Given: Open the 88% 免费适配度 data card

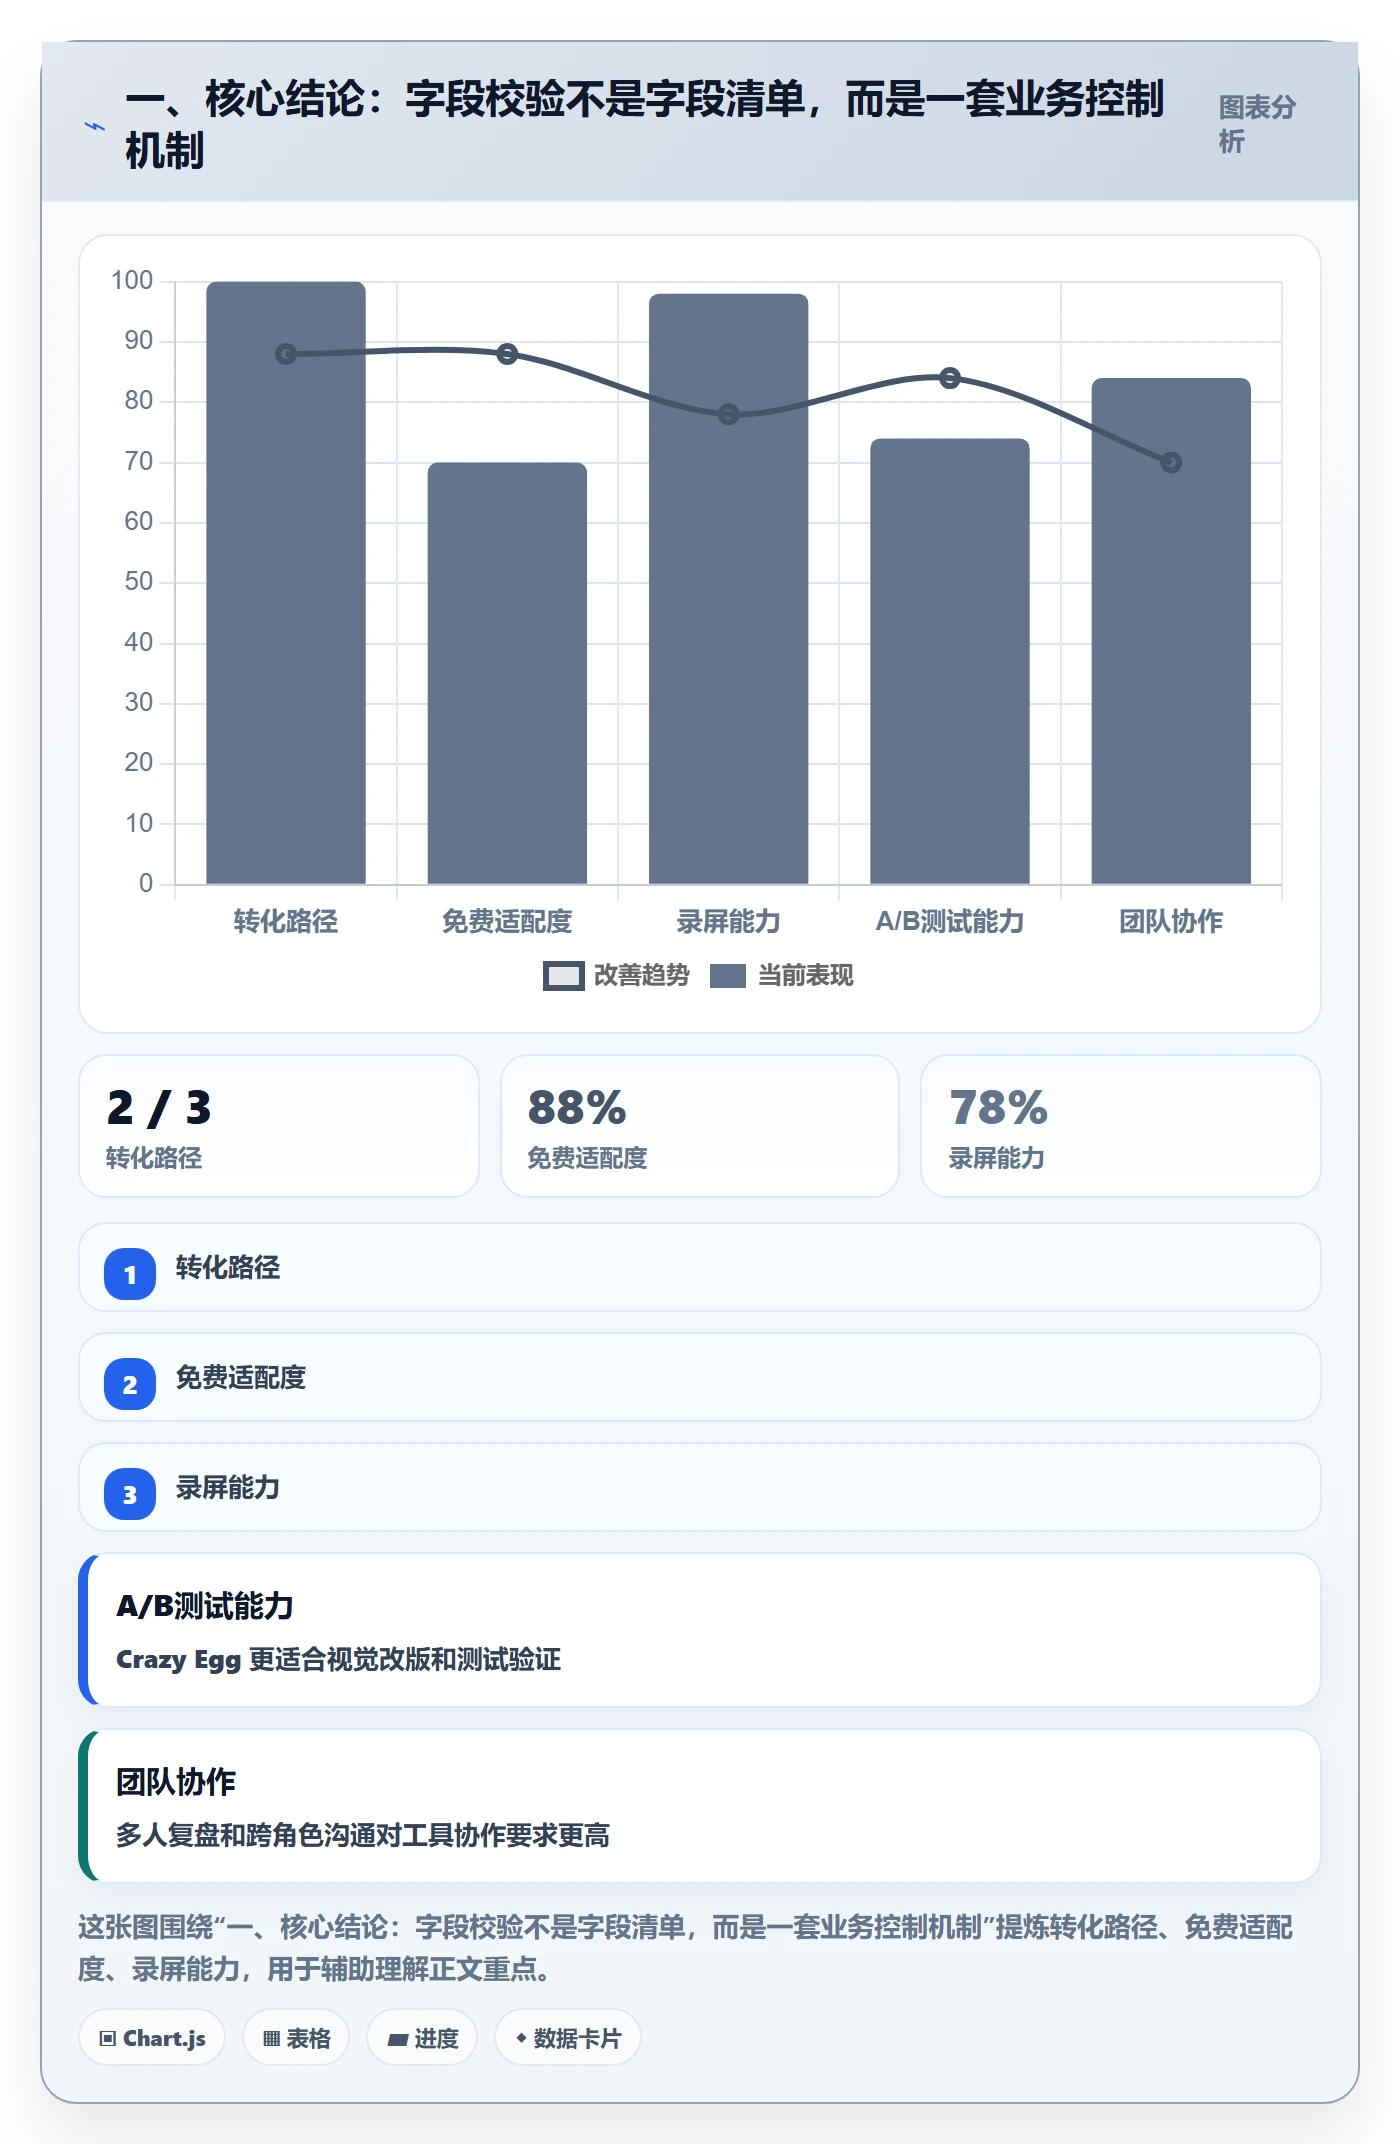Looking at the screenshot, I should coord(700,1126).
